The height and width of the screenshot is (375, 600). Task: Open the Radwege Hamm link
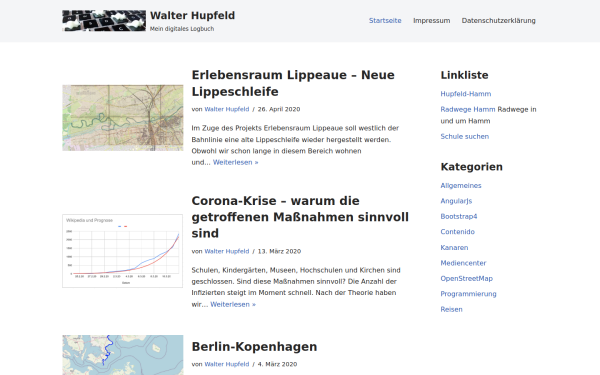click(x=468, y=109)
